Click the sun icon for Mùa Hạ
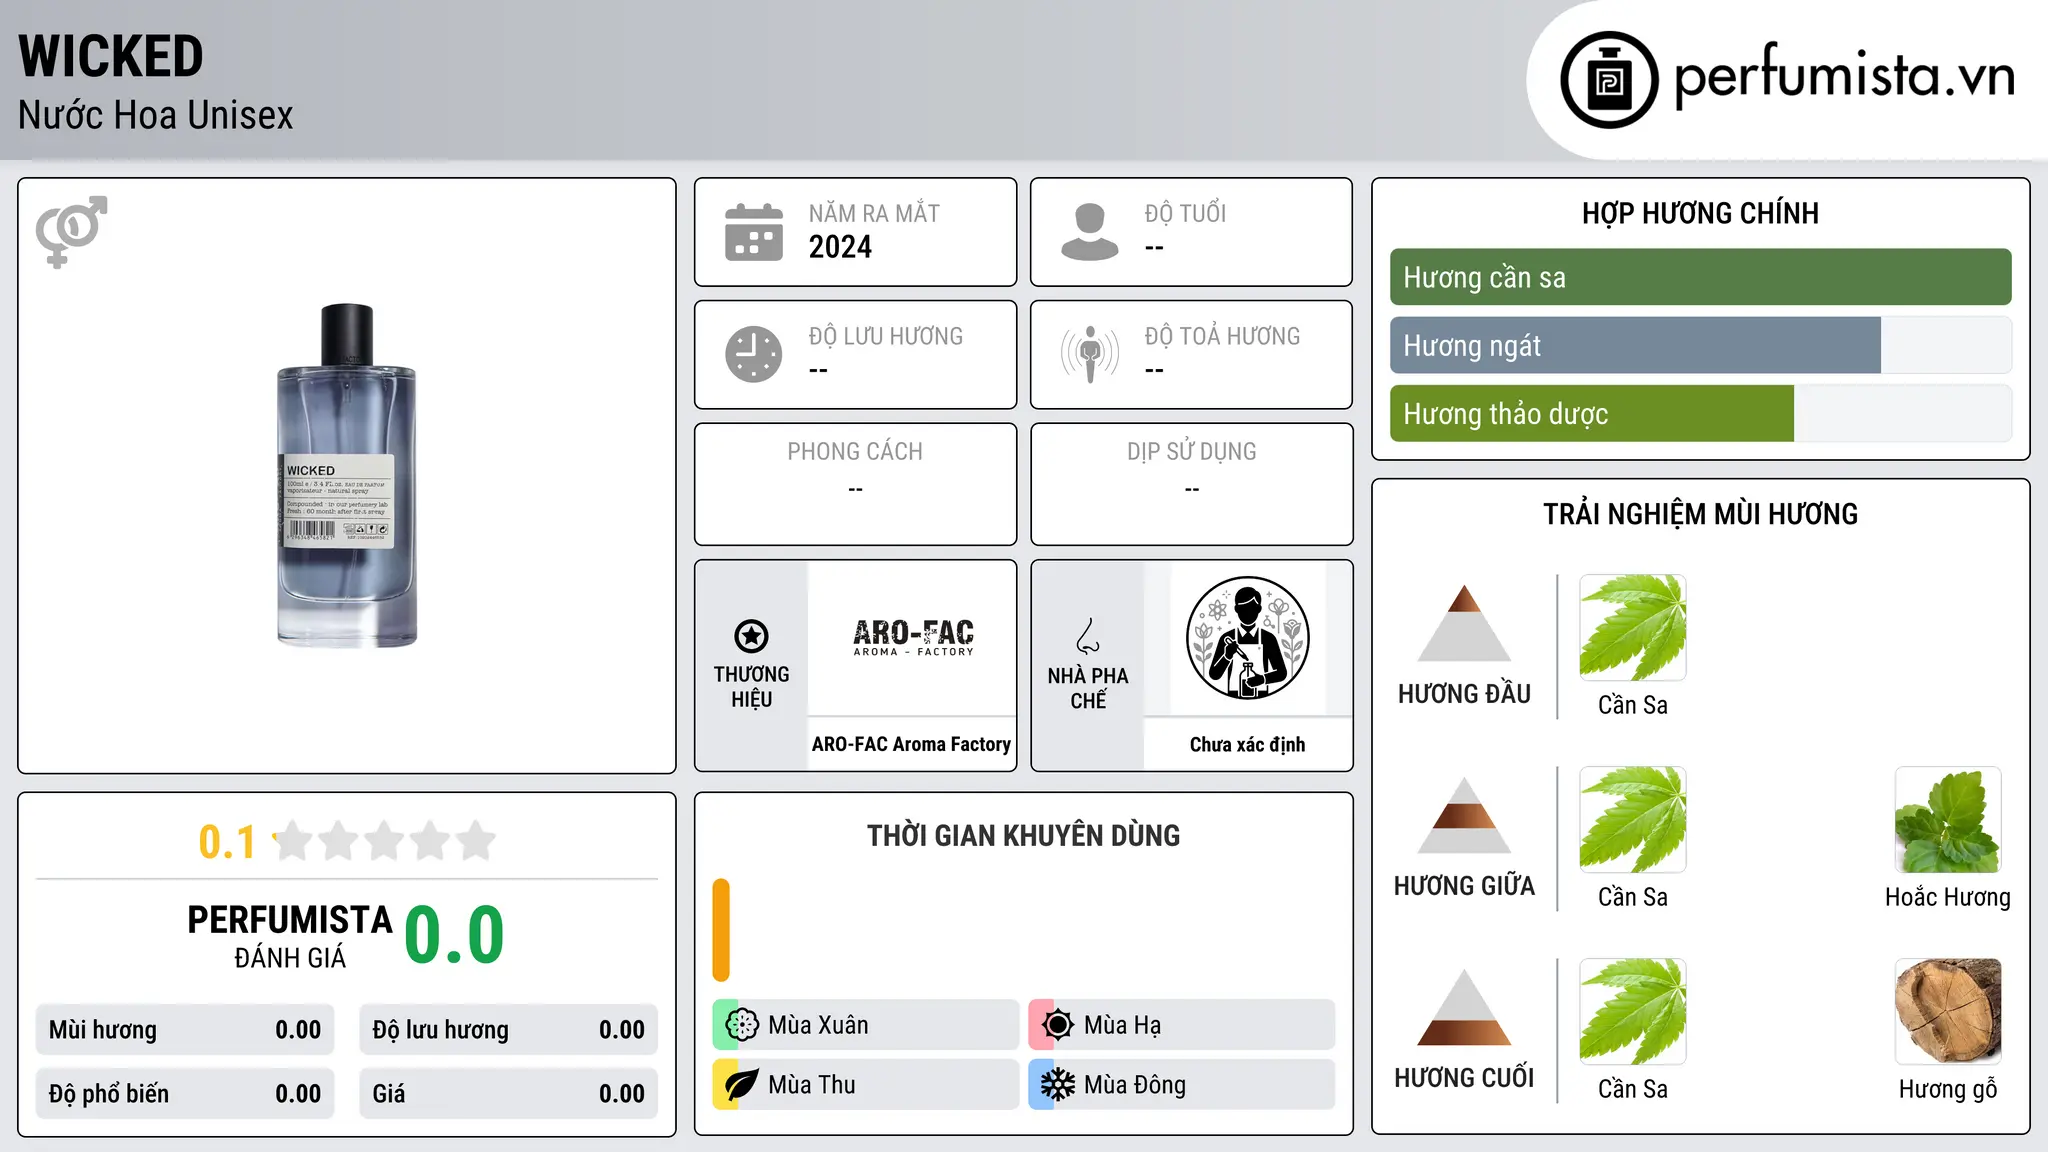Screen dimensions: 2048x1152 pyautogui.click(x=1057, y=1025)
